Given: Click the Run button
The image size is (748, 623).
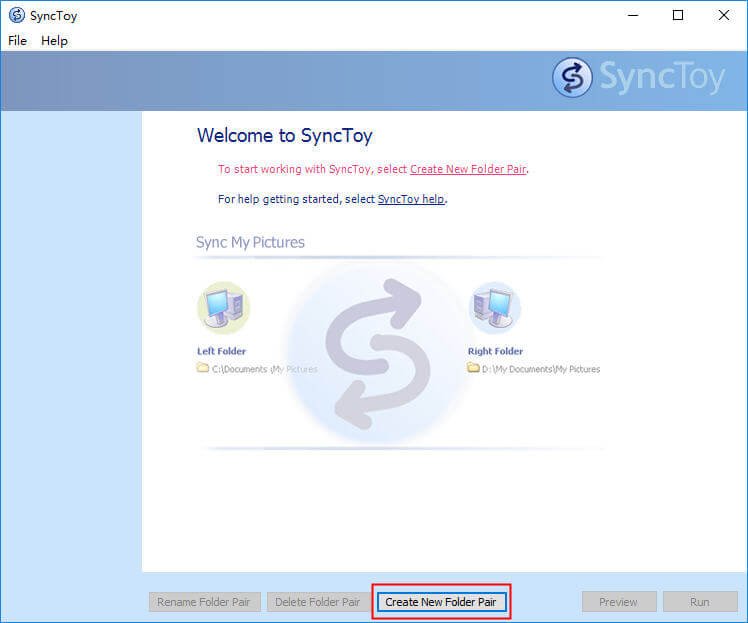Looking at the screenshot, I should 700,602.
